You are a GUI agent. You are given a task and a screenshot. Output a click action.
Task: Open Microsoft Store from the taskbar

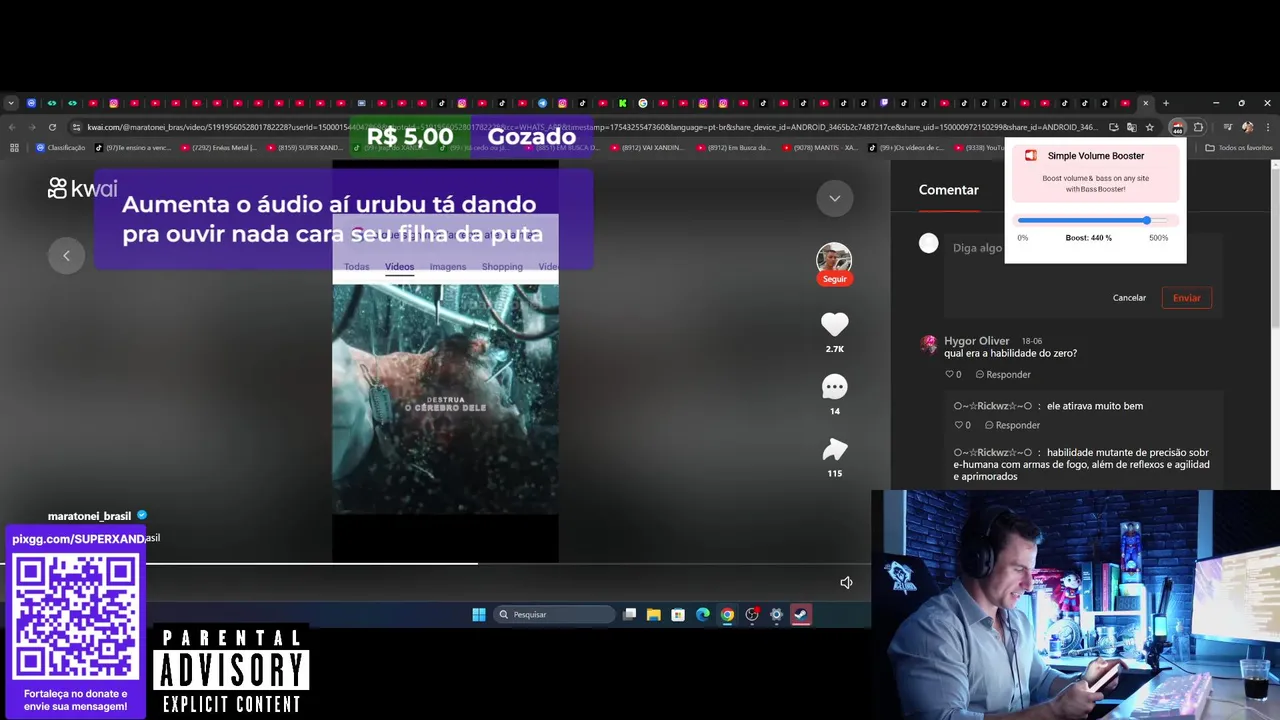pos(678,615)
